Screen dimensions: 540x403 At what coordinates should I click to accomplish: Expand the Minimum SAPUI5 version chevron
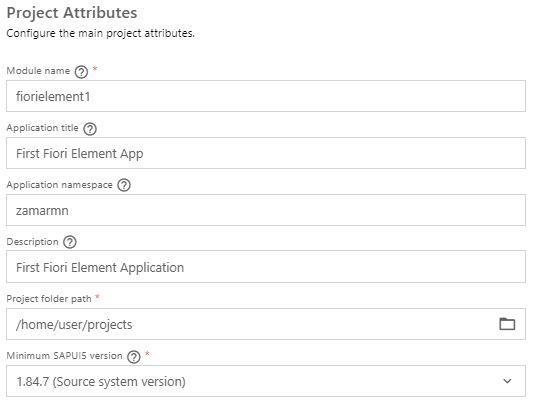[507, 381]
